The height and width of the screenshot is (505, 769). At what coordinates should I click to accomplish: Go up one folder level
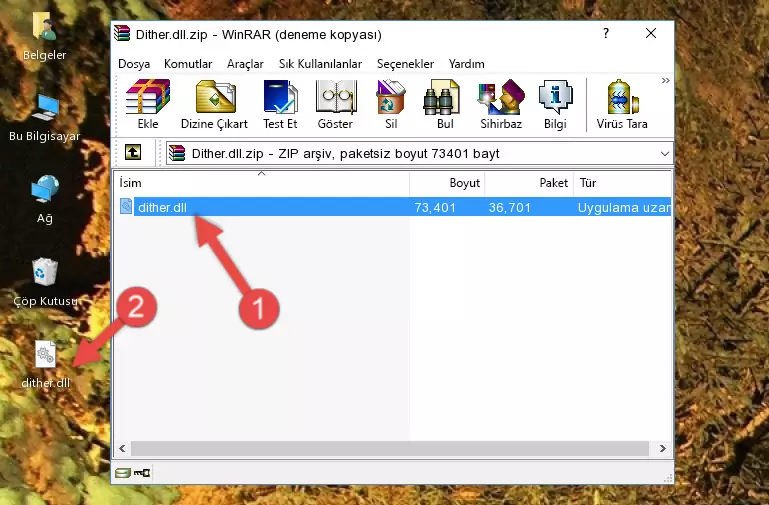coord(133,152)
